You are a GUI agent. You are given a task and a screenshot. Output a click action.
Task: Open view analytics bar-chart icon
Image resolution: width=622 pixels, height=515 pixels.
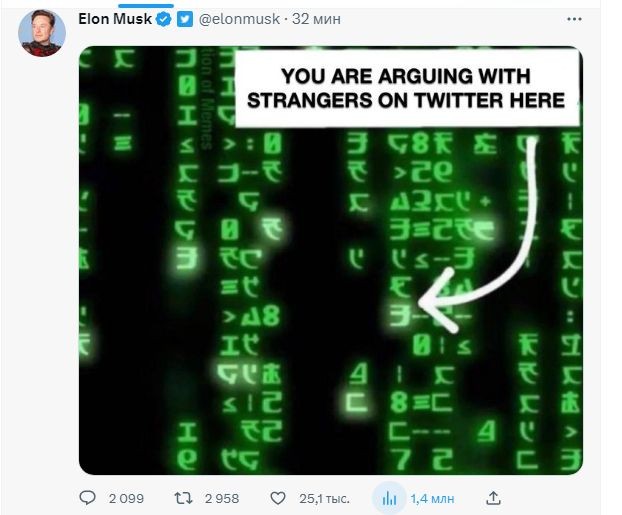click(x=389, y=497)
